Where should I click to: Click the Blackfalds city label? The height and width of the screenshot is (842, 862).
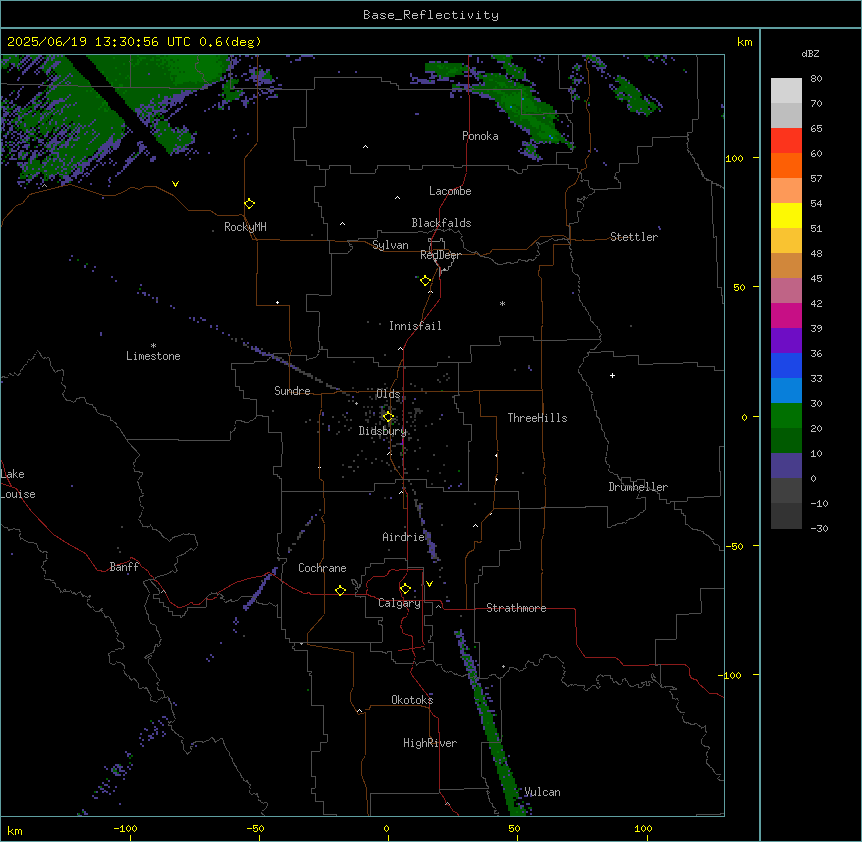441,223
